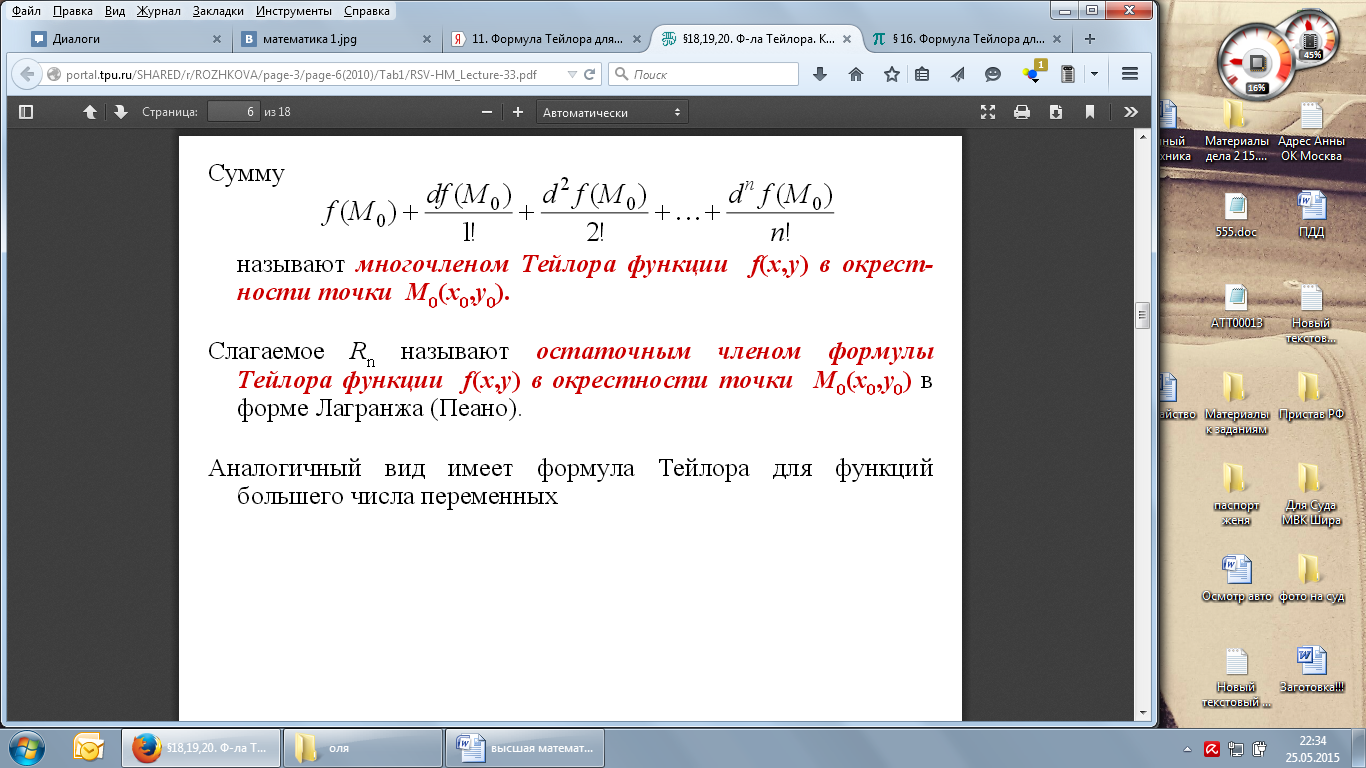Viewport: 1366px width, 768px height.
Task: Go to previous PDF page
Action: [x=90, y=112]
